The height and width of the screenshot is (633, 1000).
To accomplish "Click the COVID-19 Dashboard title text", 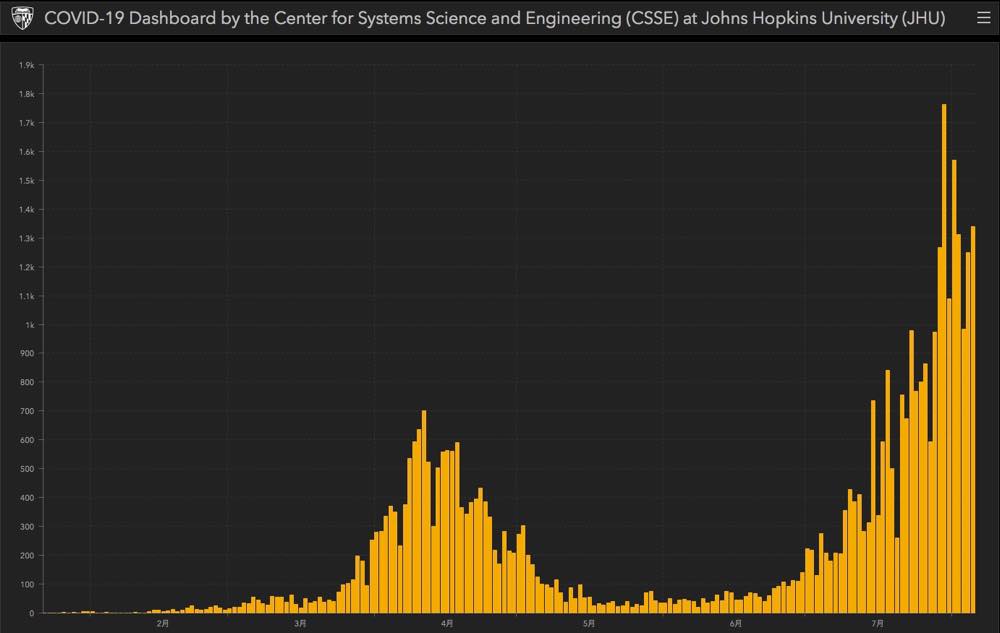I will pyautogui.click(x=494, y=18).
